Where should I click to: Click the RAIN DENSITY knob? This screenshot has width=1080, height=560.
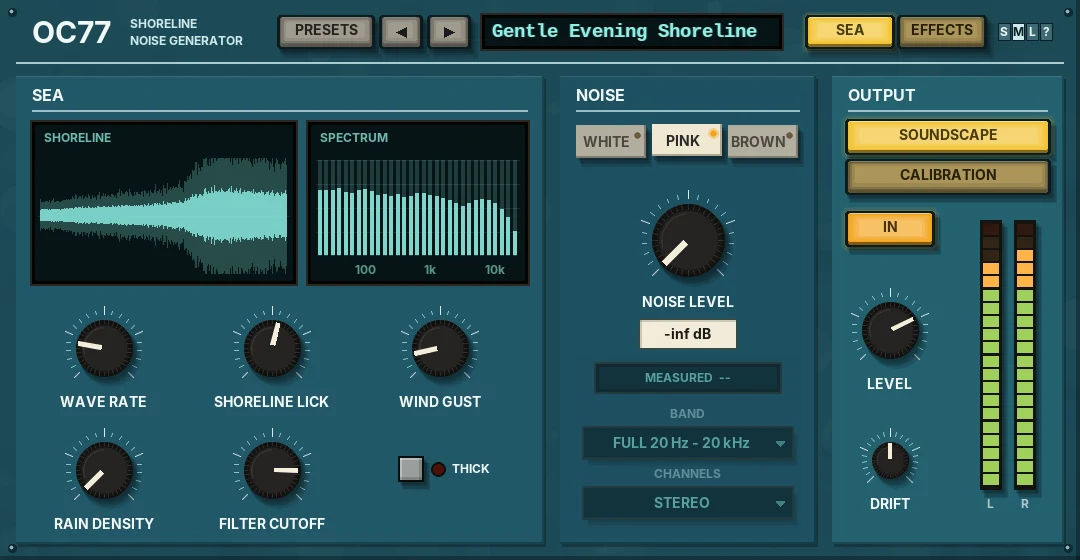tap(104, 470)
